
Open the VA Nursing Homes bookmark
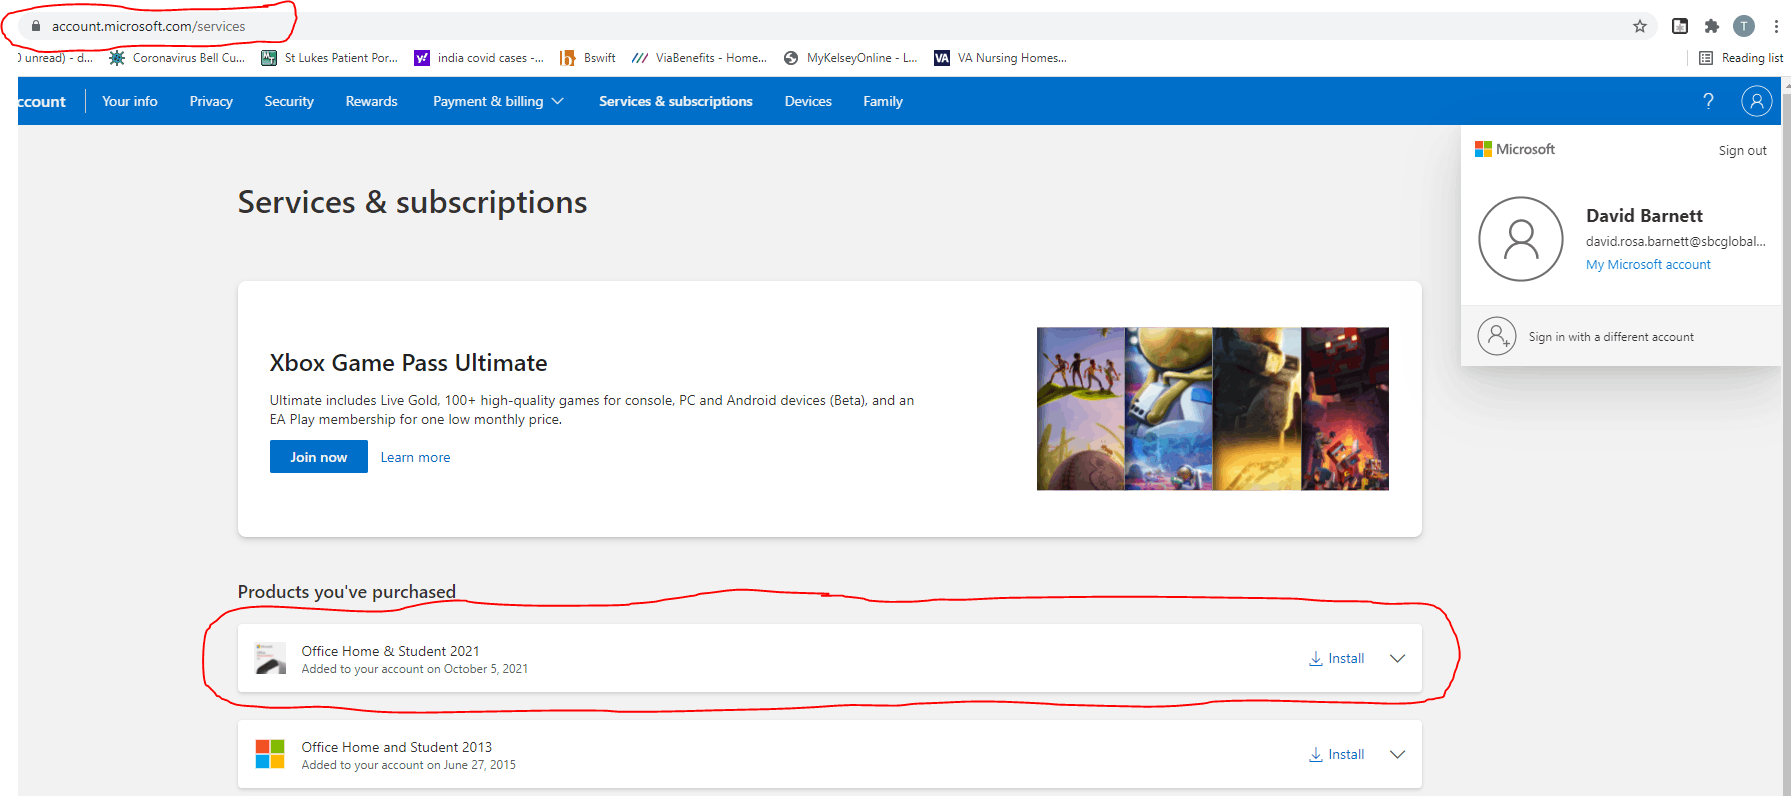(x=1000, y=58)
